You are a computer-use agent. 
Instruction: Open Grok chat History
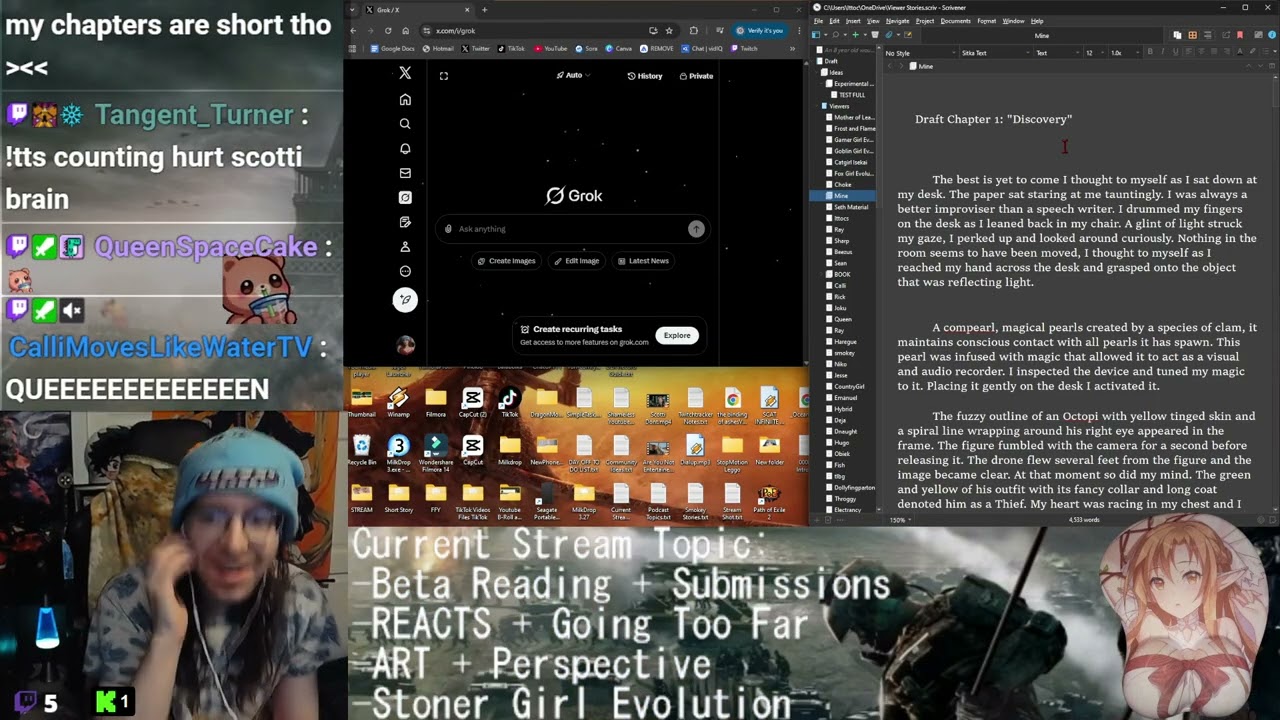(x=645, y=76)
